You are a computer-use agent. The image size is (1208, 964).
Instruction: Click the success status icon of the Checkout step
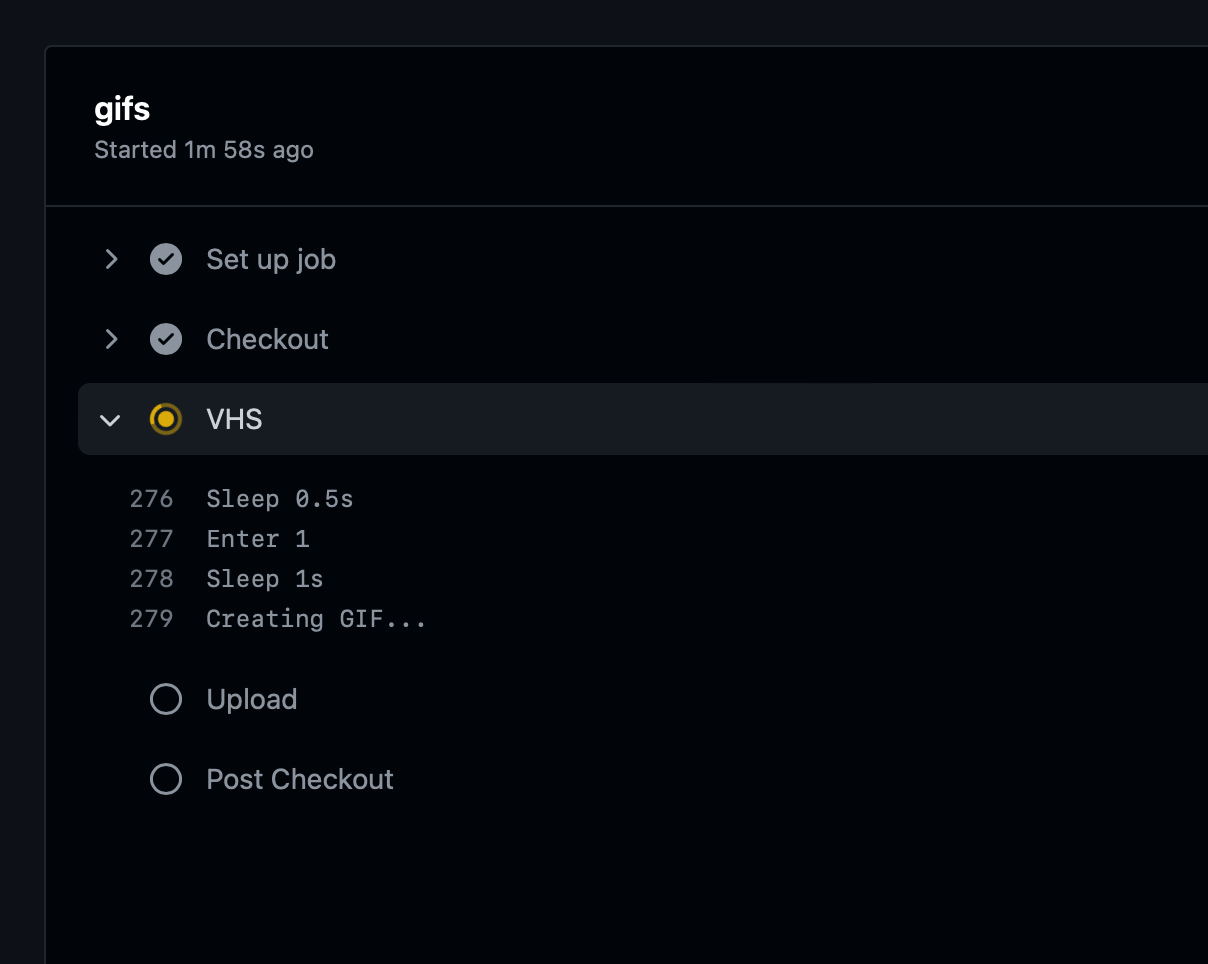tap(166, 339)
